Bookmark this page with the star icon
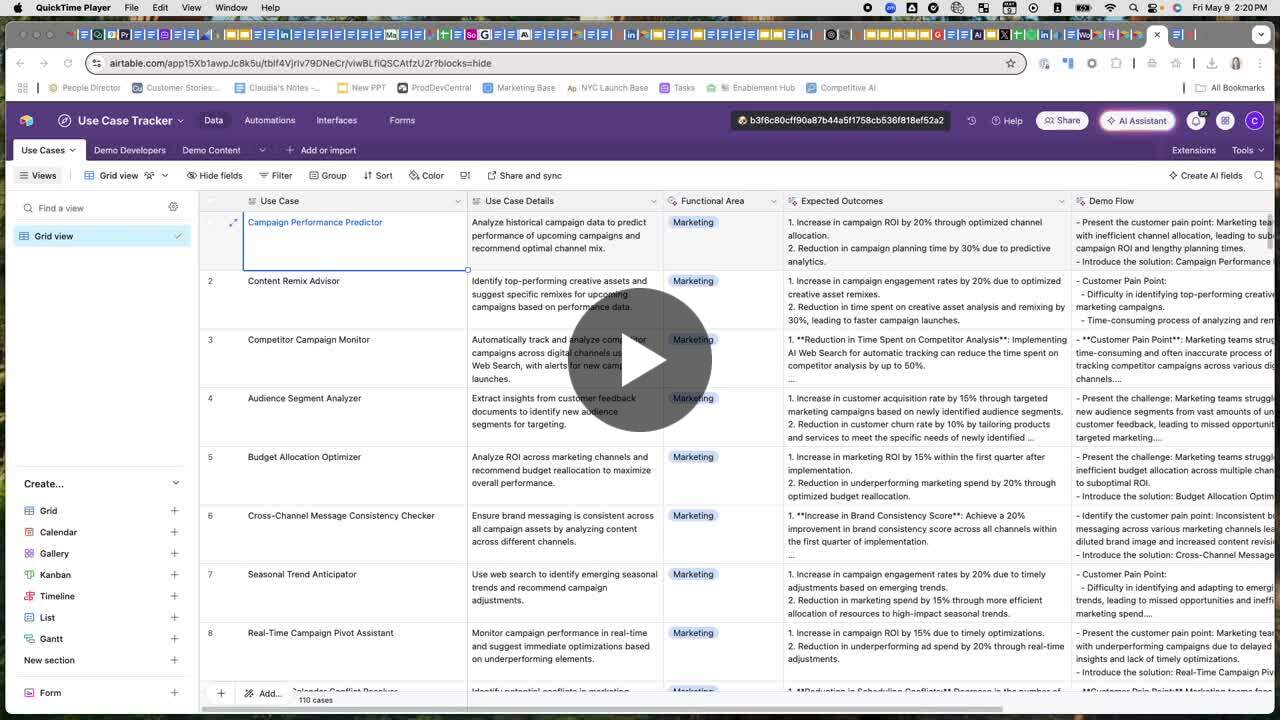Viewport: 1280px width, 720px height. [x=1010, y=63]
